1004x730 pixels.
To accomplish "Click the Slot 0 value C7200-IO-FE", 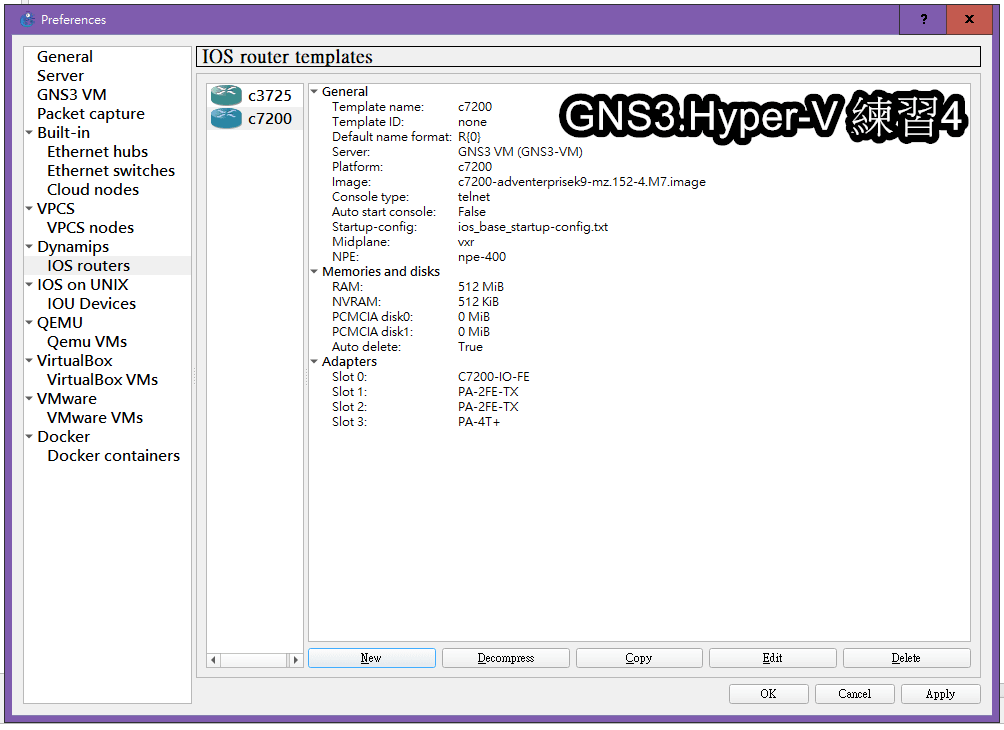I will 494,377.
